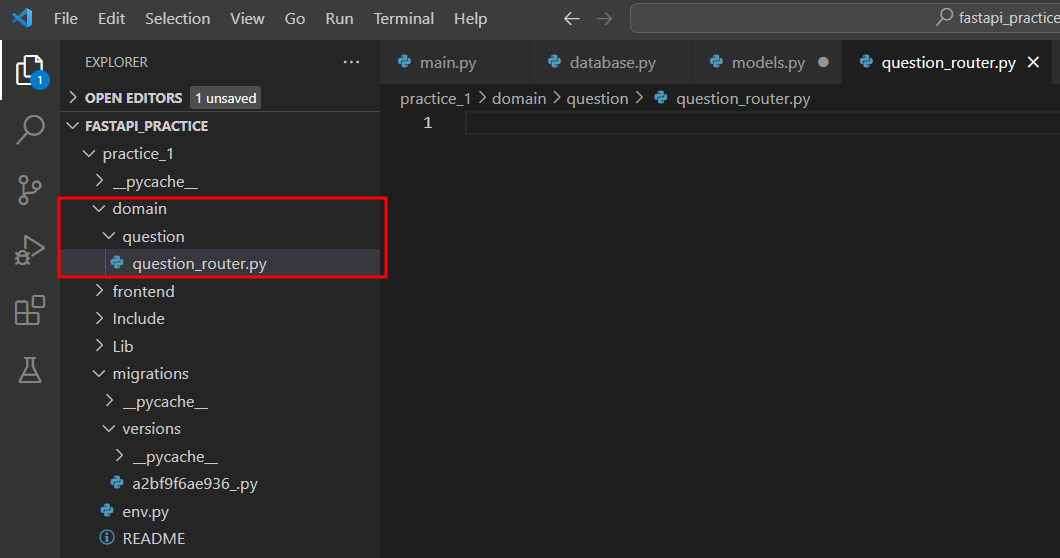
Task: Click practice_1 in the breadcrumb
Action: click(x=435, y=99)
